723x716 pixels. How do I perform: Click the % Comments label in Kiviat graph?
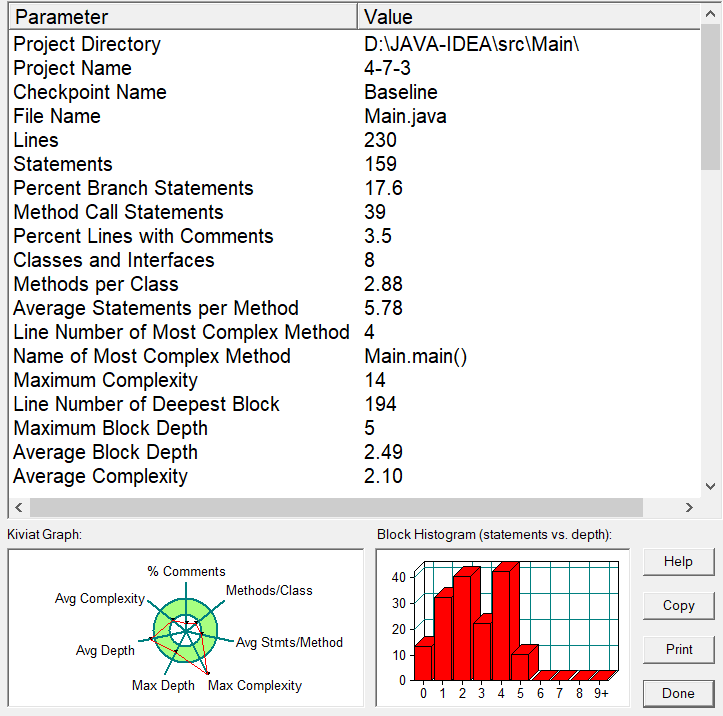[186, 571]
